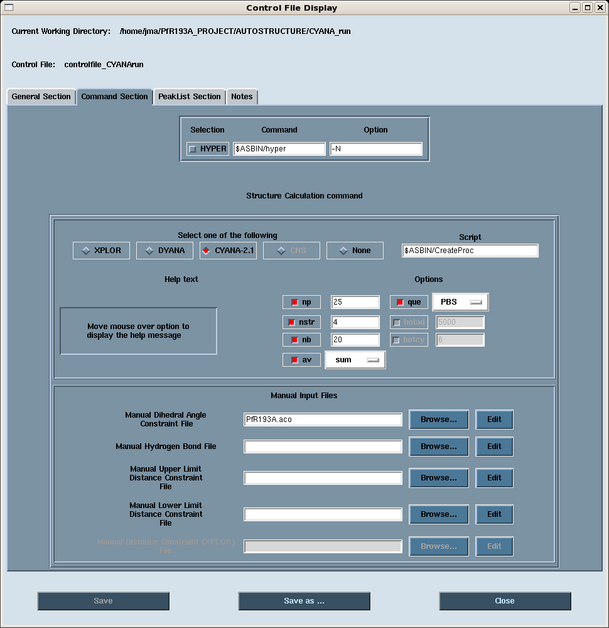The width and height of the screenshot is (609, 628).
Task: Select the DYANA radio option
Action: pyautogui.click(x=164, y=250)
